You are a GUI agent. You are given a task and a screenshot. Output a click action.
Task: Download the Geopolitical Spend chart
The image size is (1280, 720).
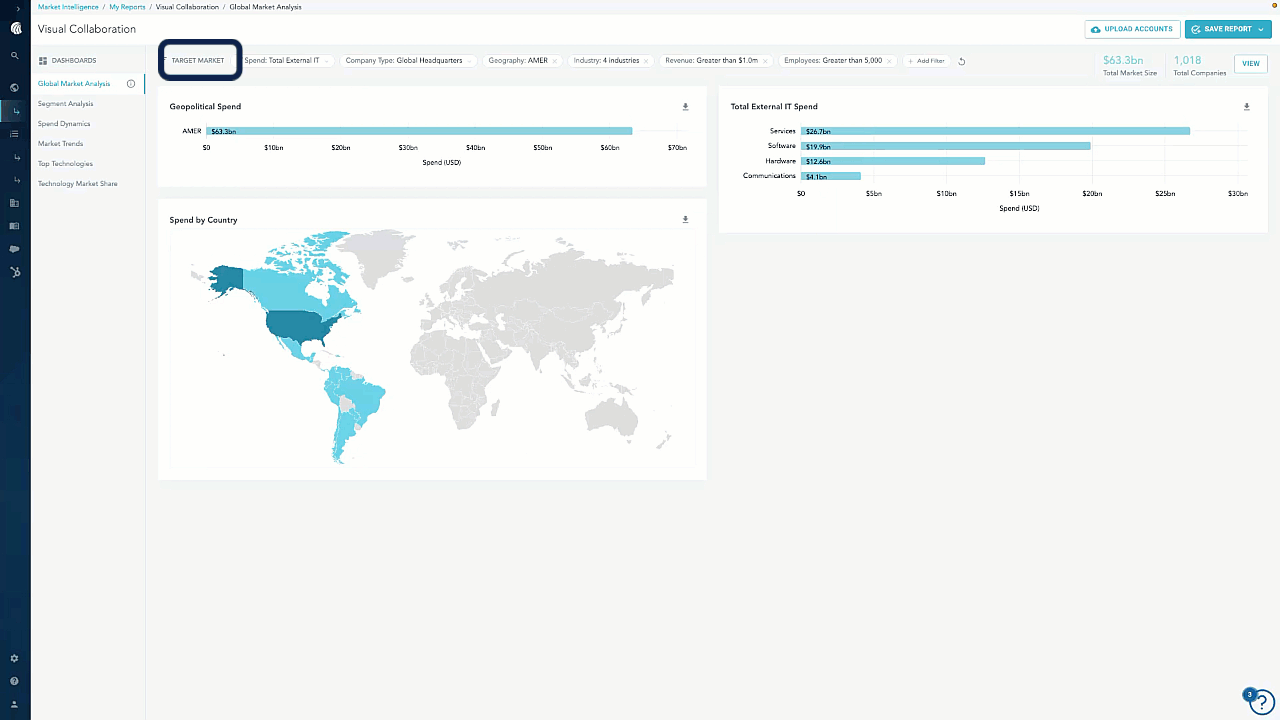pos(686,106)
